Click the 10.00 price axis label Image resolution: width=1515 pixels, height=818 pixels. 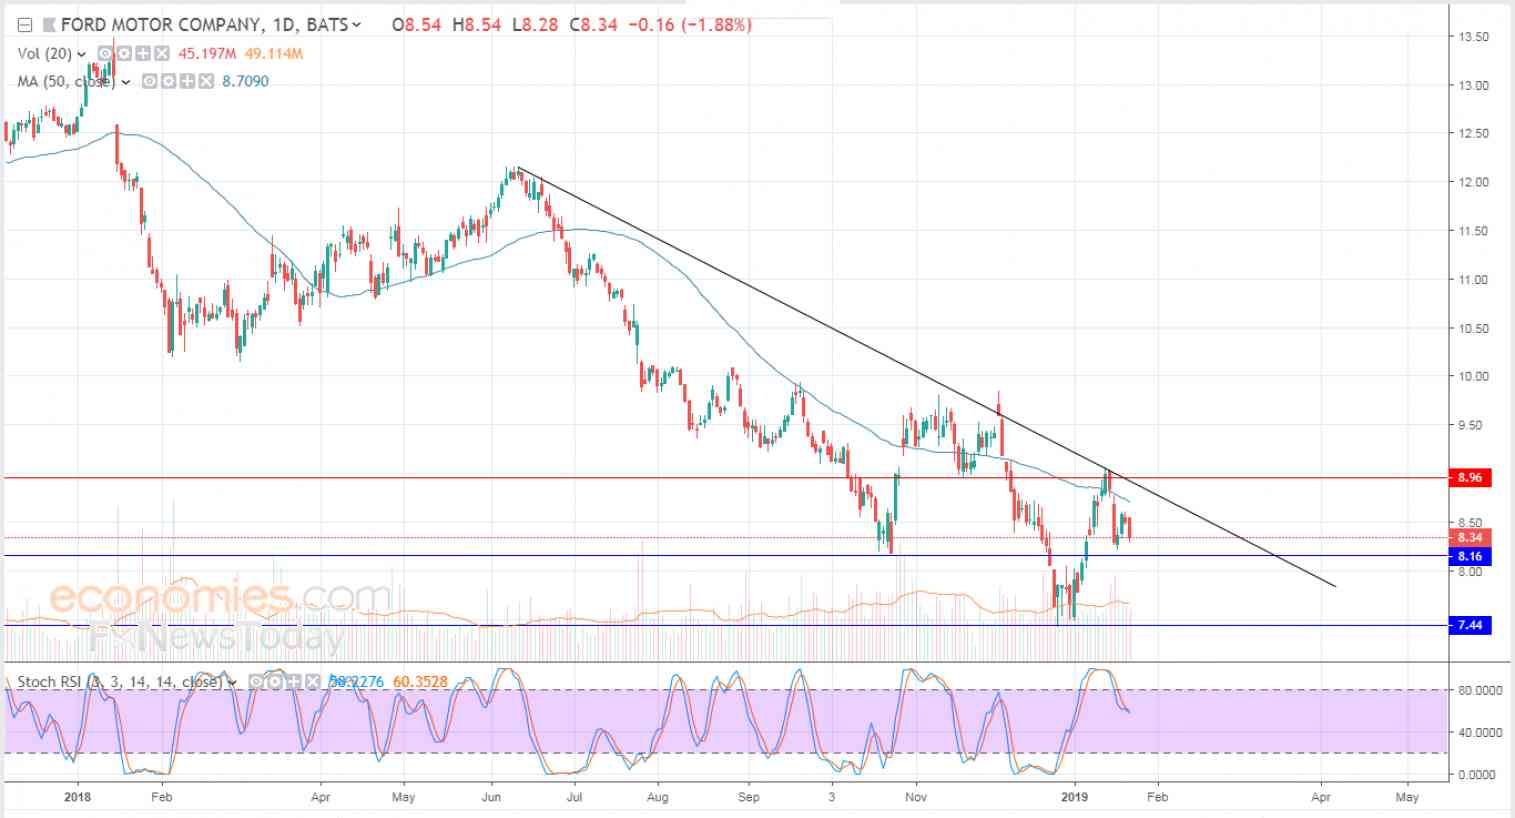tap(1474, 377)
